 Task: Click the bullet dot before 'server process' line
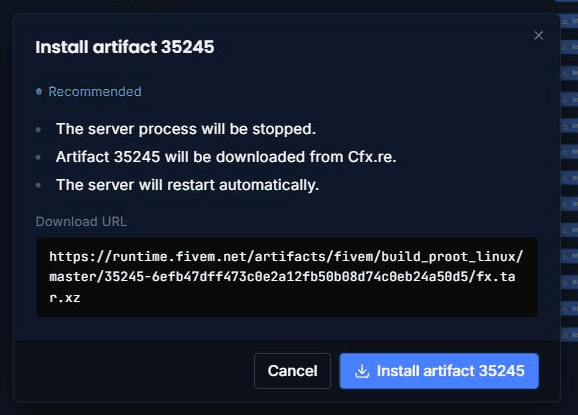click(x=38, y=129)
